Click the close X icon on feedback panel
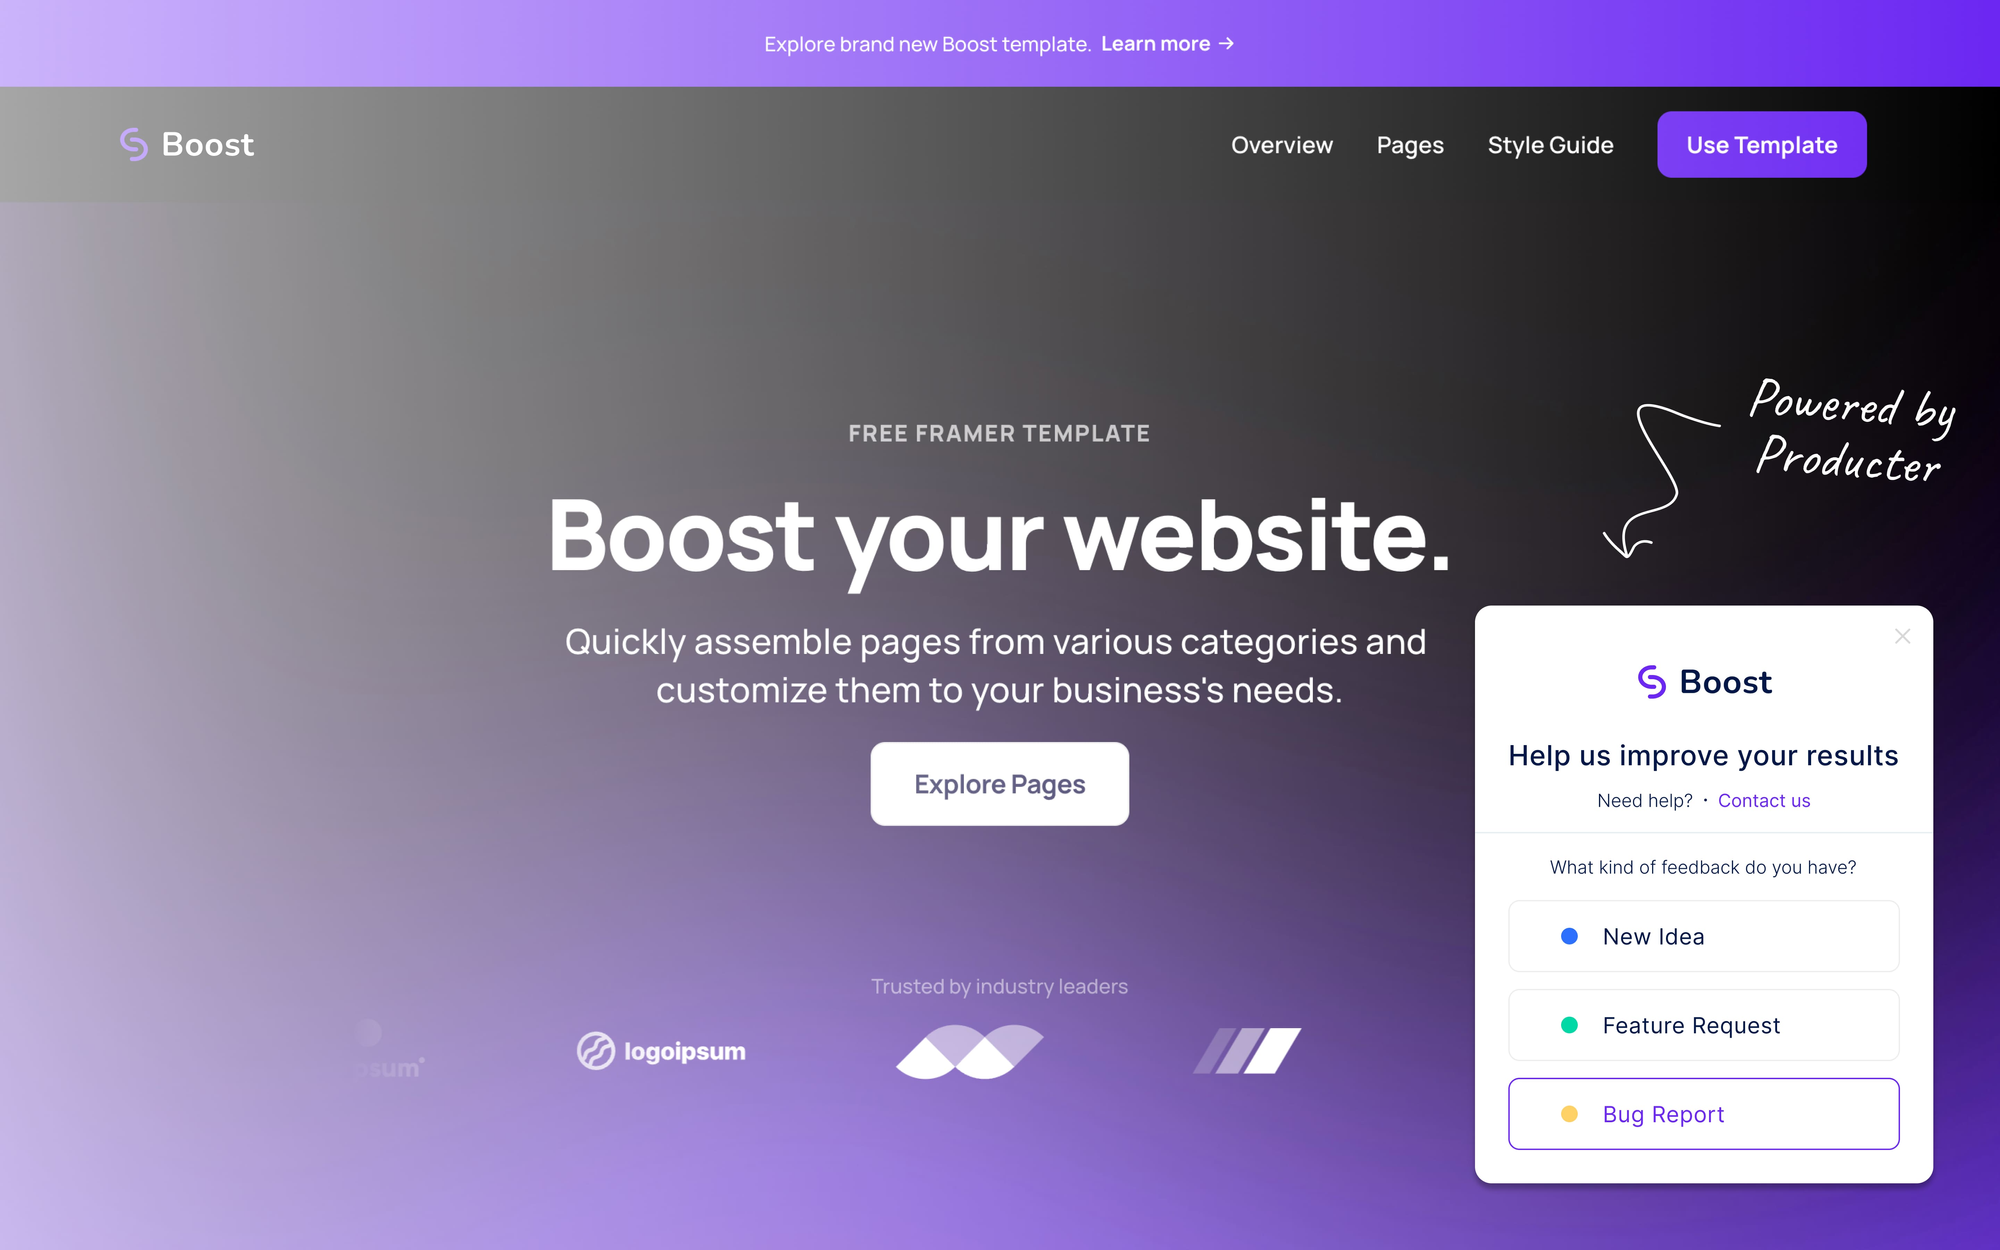This screenshot has height=1250, width=2000. coord(1902,635)
